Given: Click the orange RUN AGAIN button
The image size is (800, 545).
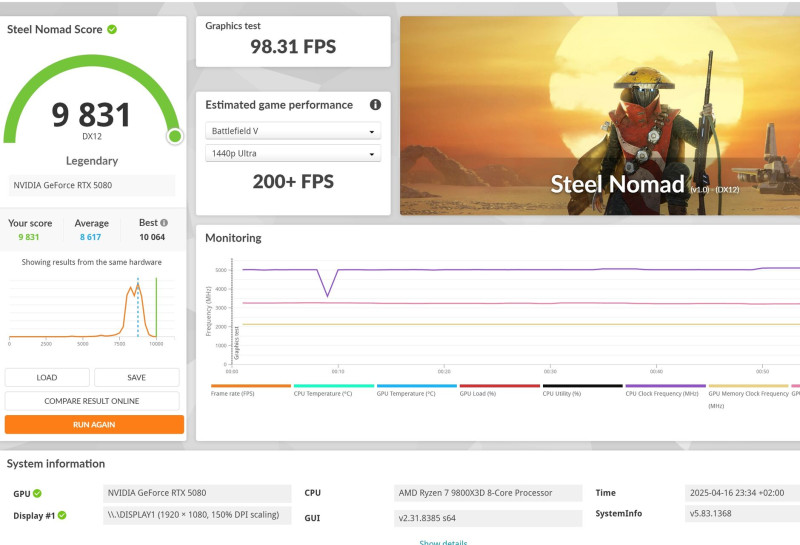Looking at the screenshot, I should click(94, 425).
